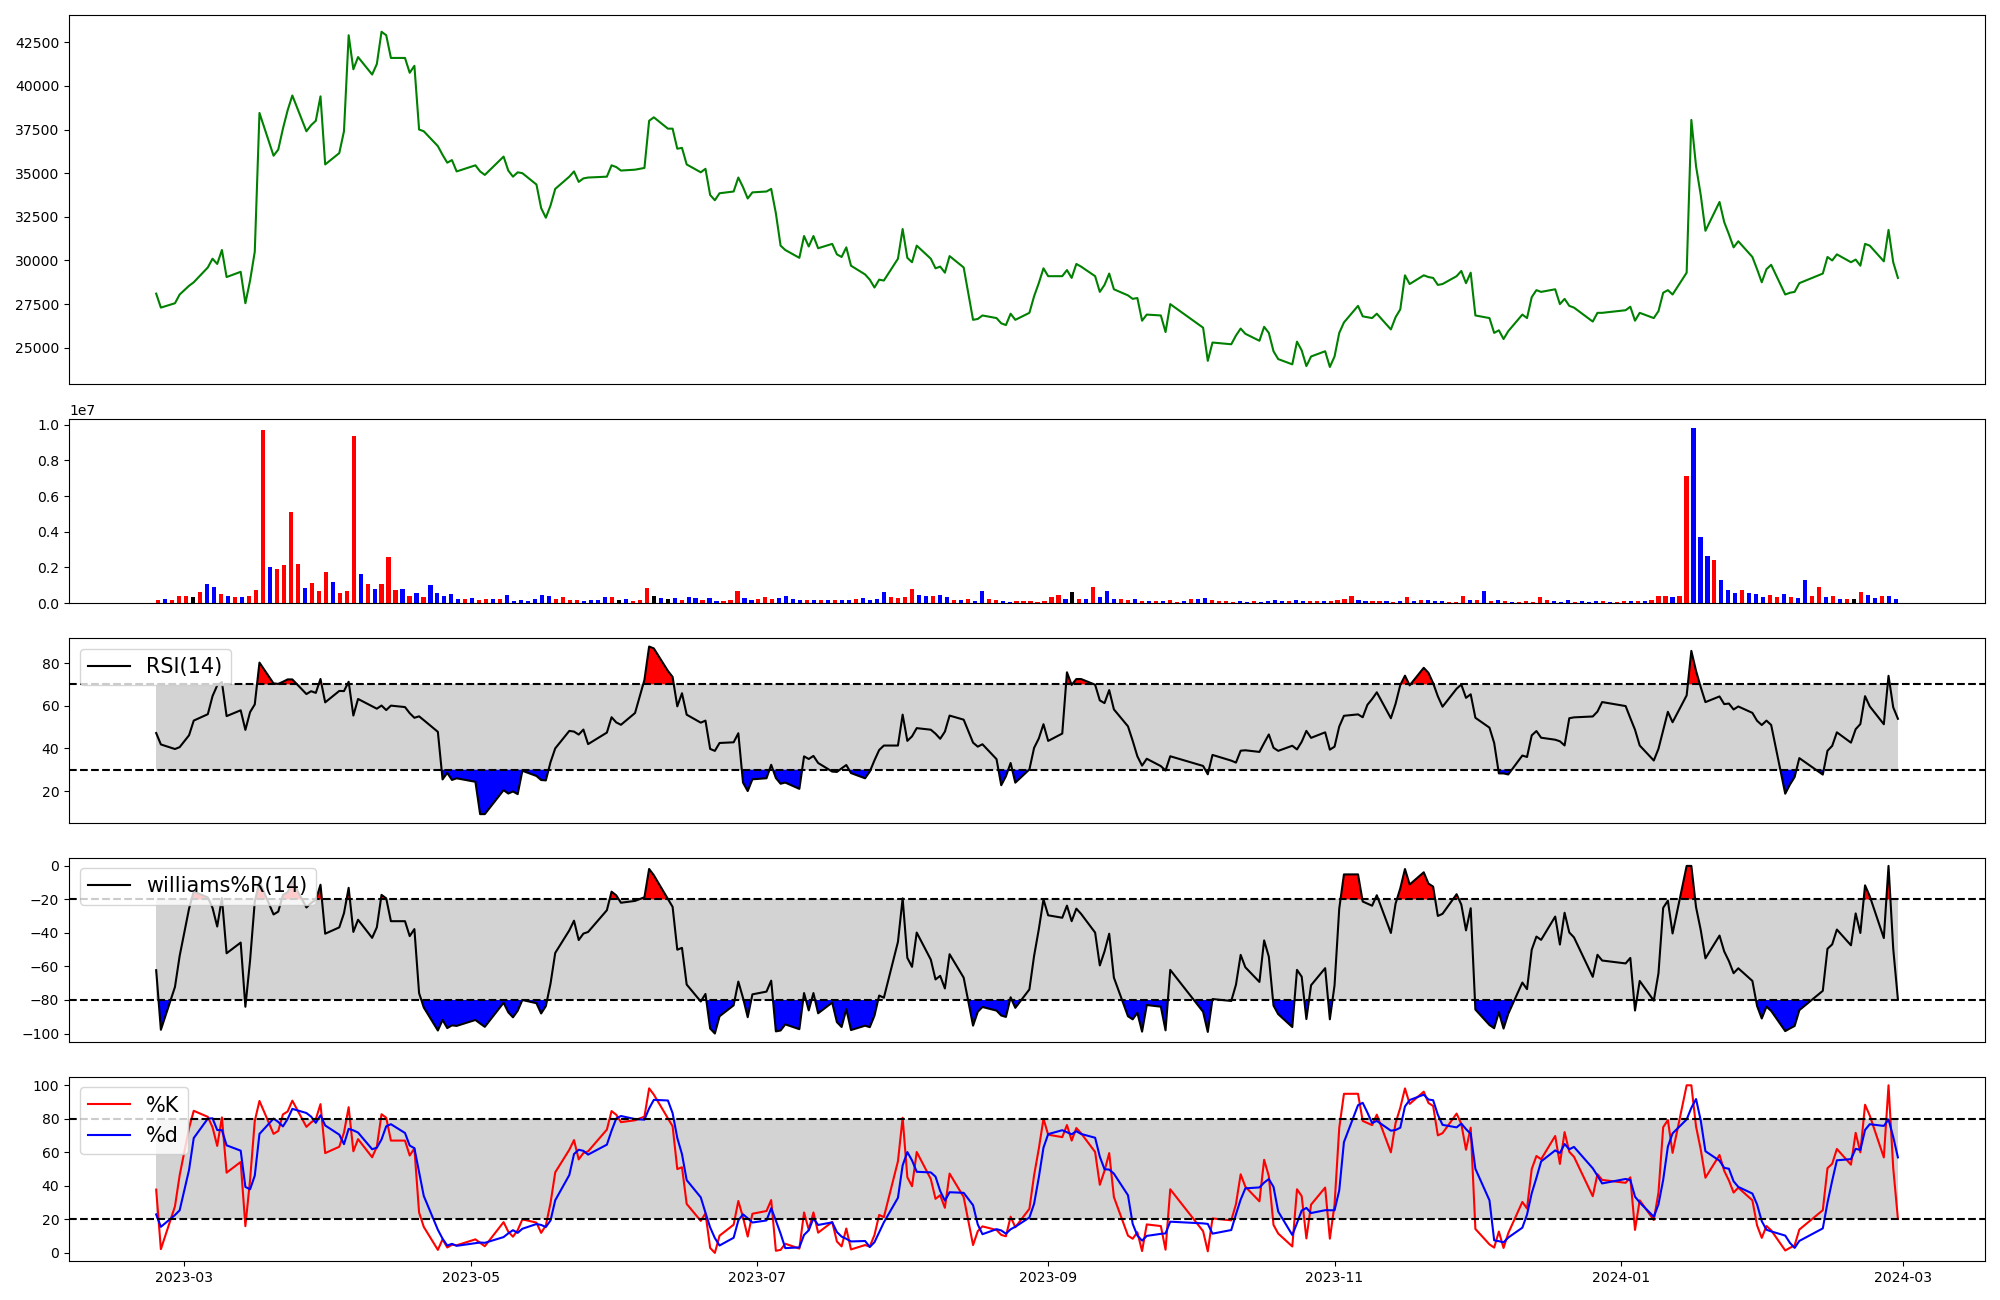Click the 2023-07 x-axis date label

[x=757, y=1277]
